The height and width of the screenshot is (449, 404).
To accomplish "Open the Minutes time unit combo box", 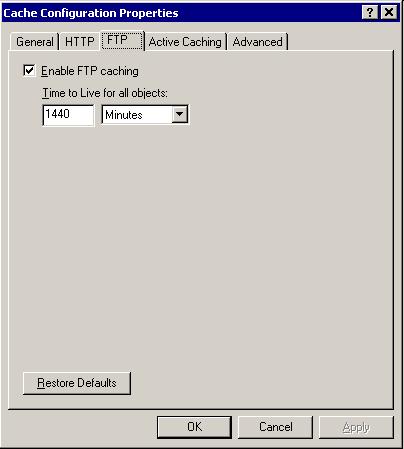I will click(145, 115).
